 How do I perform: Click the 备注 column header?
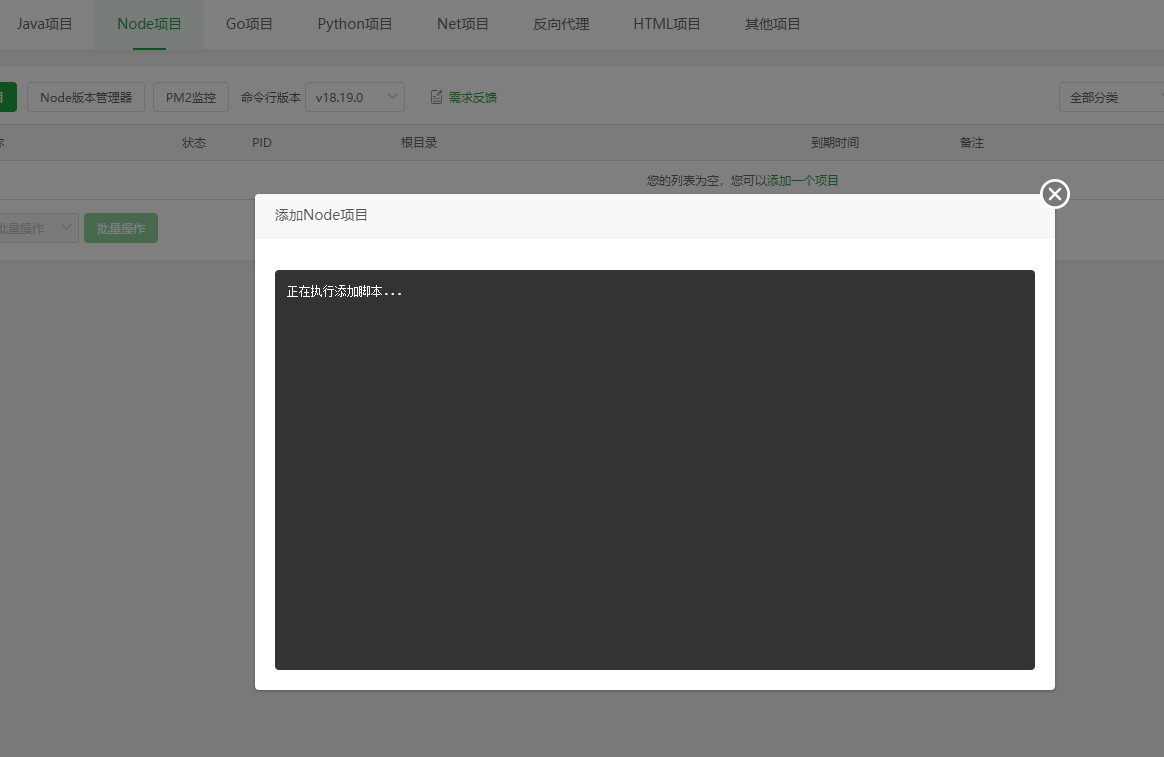pyautogui.click(x=972, y=142)
